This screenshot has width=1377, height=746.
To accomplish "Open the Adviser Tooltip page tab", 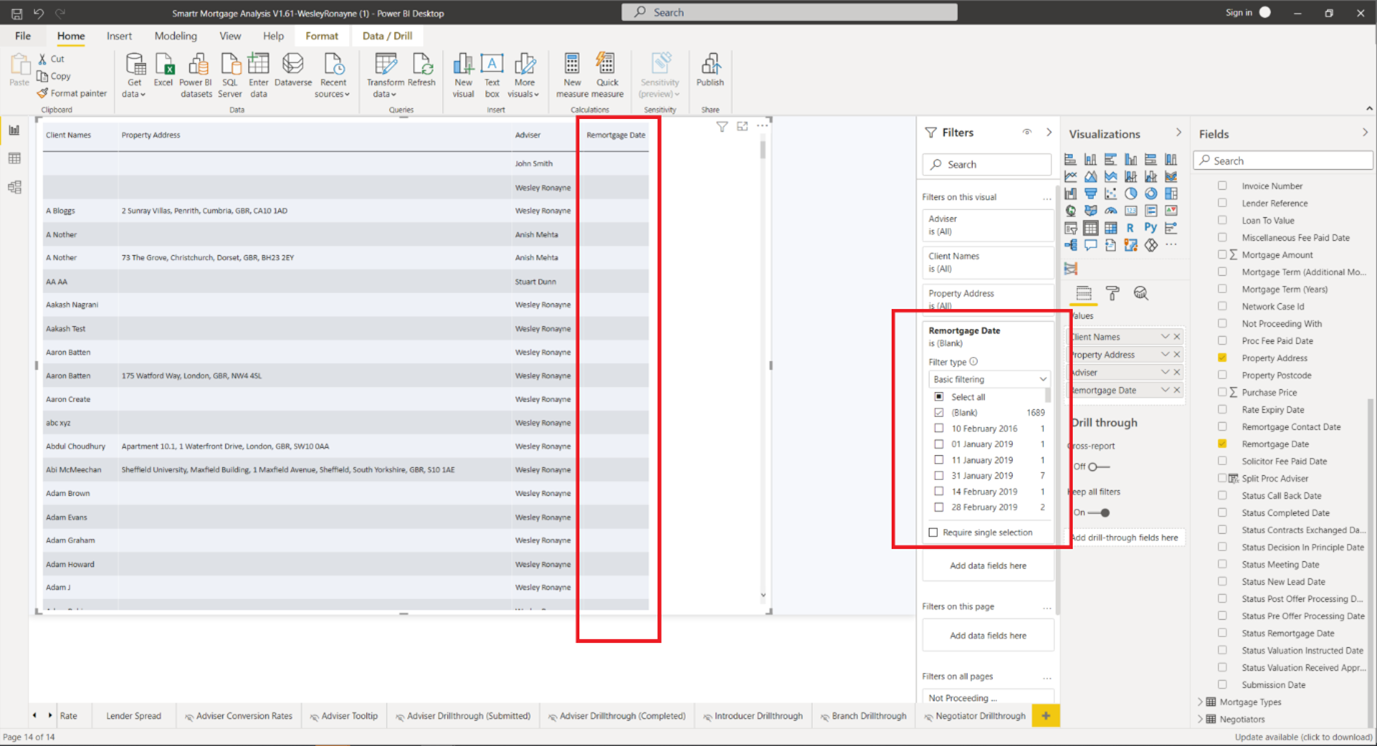I will (343, 716).
